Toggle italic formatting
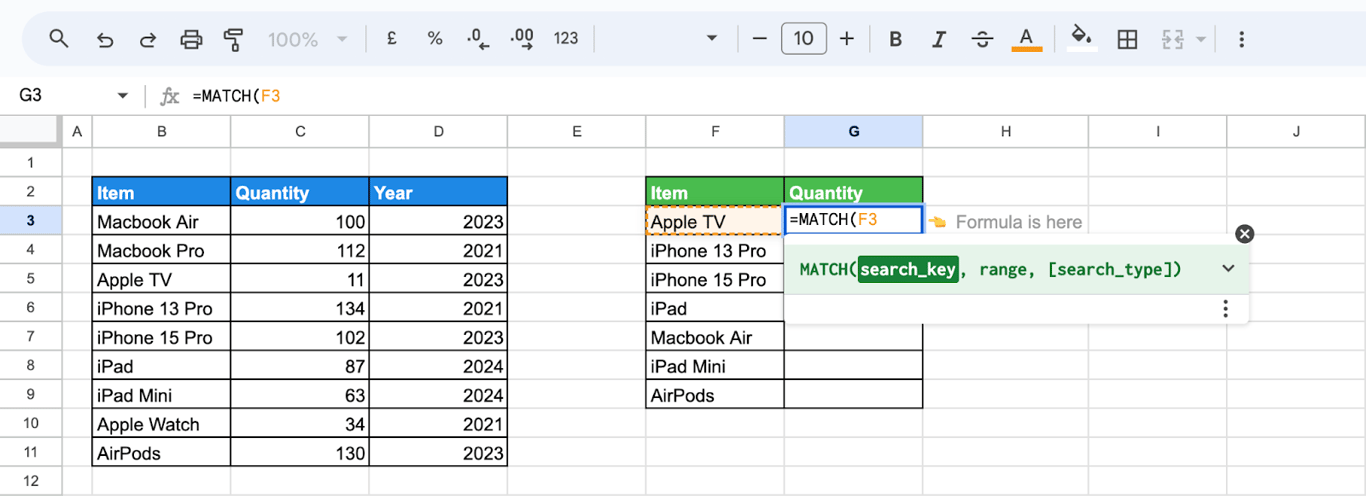Viewport: 1366px width, 496px height. [x=938, y=39]
